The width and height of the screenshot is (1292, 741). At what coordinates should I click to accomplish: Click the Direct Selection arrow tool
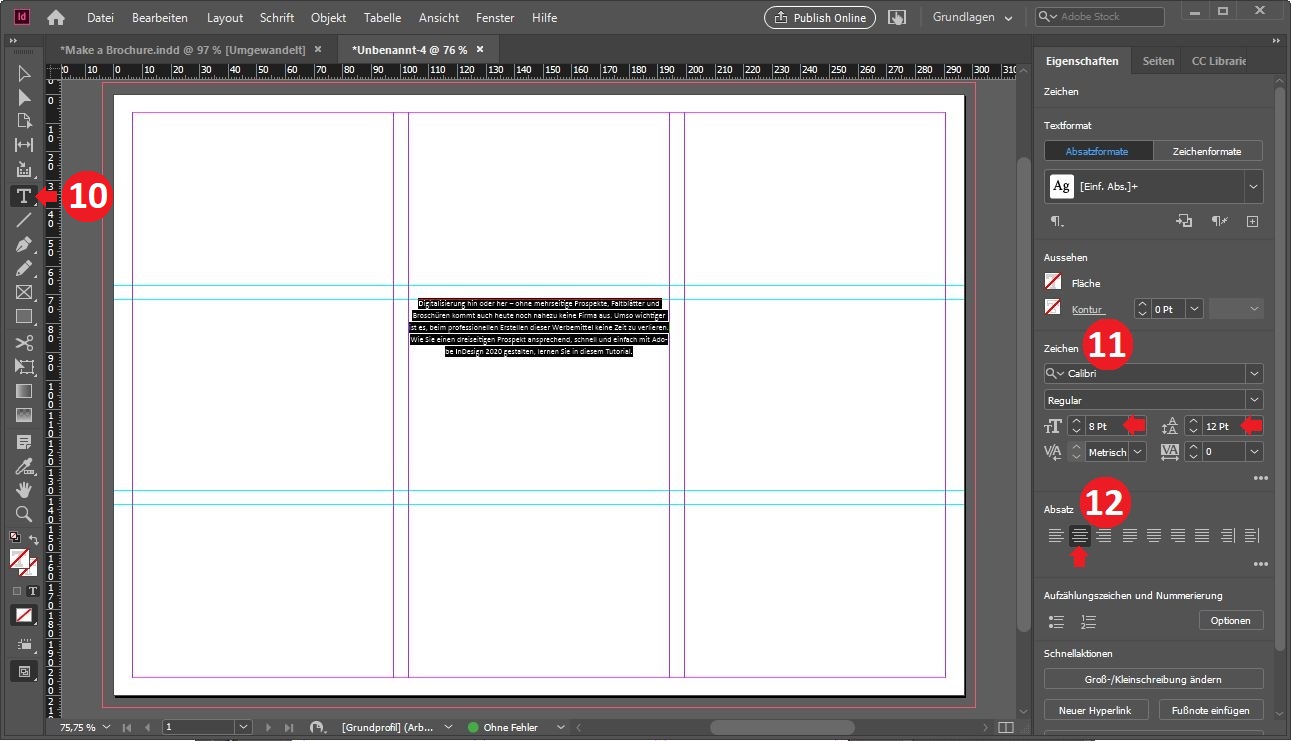24,98
